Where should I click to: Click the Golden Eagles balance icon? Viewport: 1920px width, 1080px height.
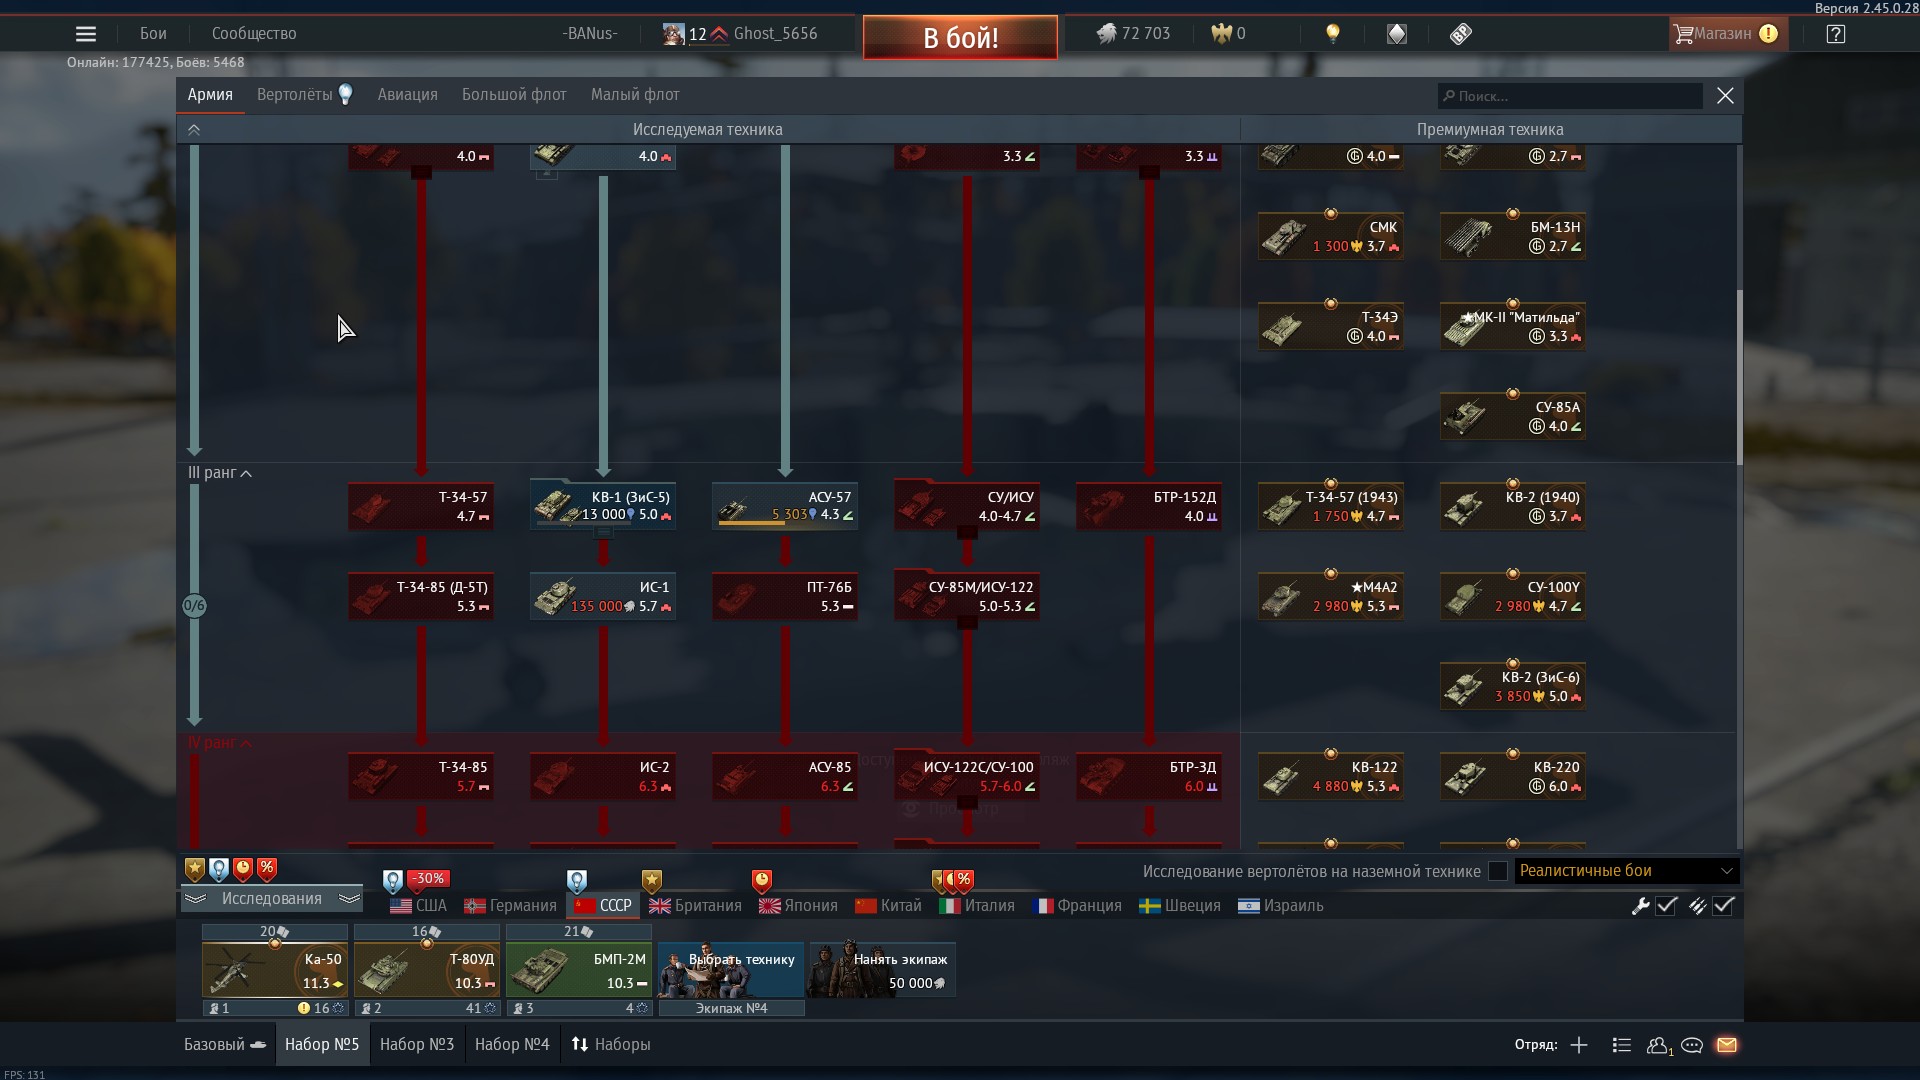(x=1221, y=34)
